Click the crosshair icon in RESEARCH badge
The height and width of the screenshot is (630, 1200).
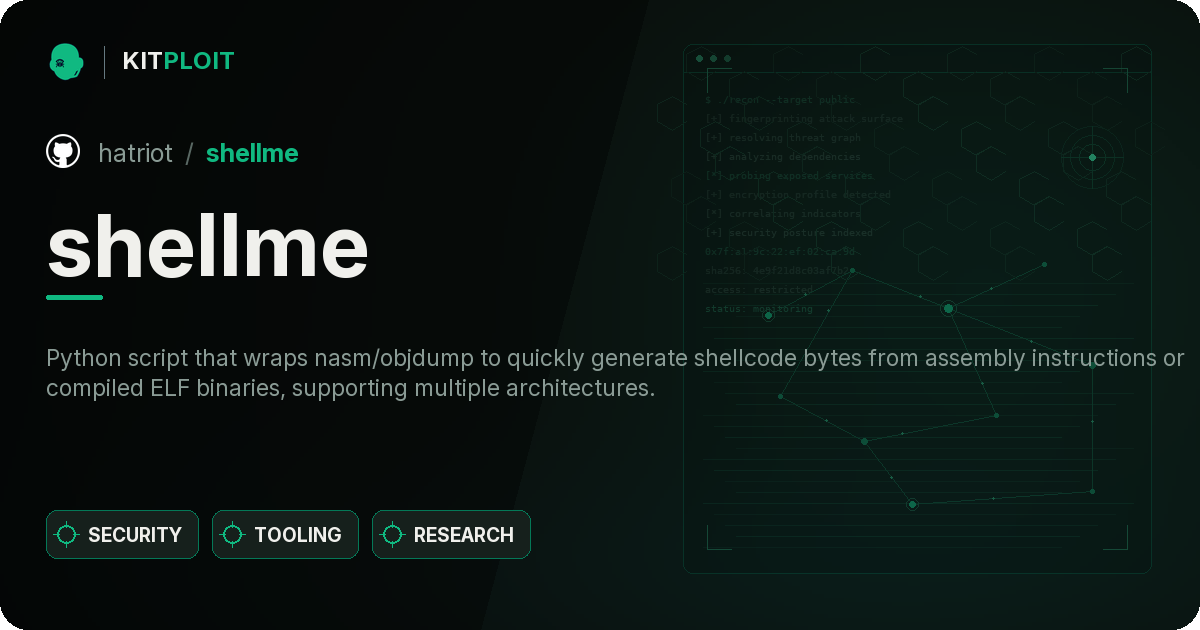pyautogui.click(x=393, y=535)
